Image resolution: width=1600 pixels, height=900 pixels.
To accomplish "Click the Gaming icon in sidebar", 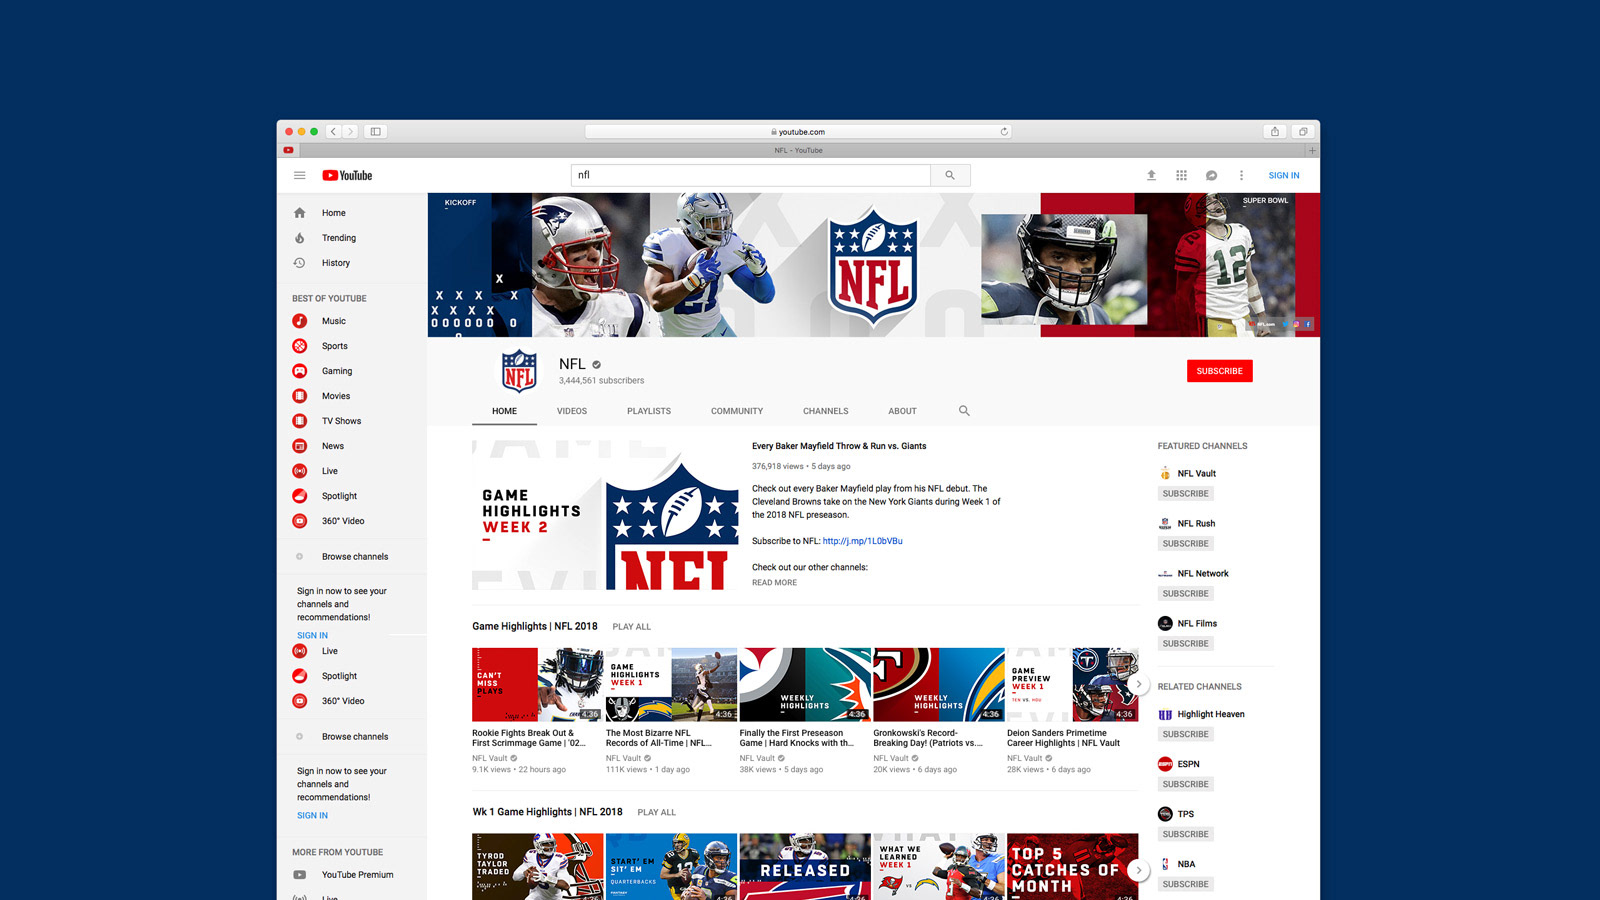I will [299, 371].
